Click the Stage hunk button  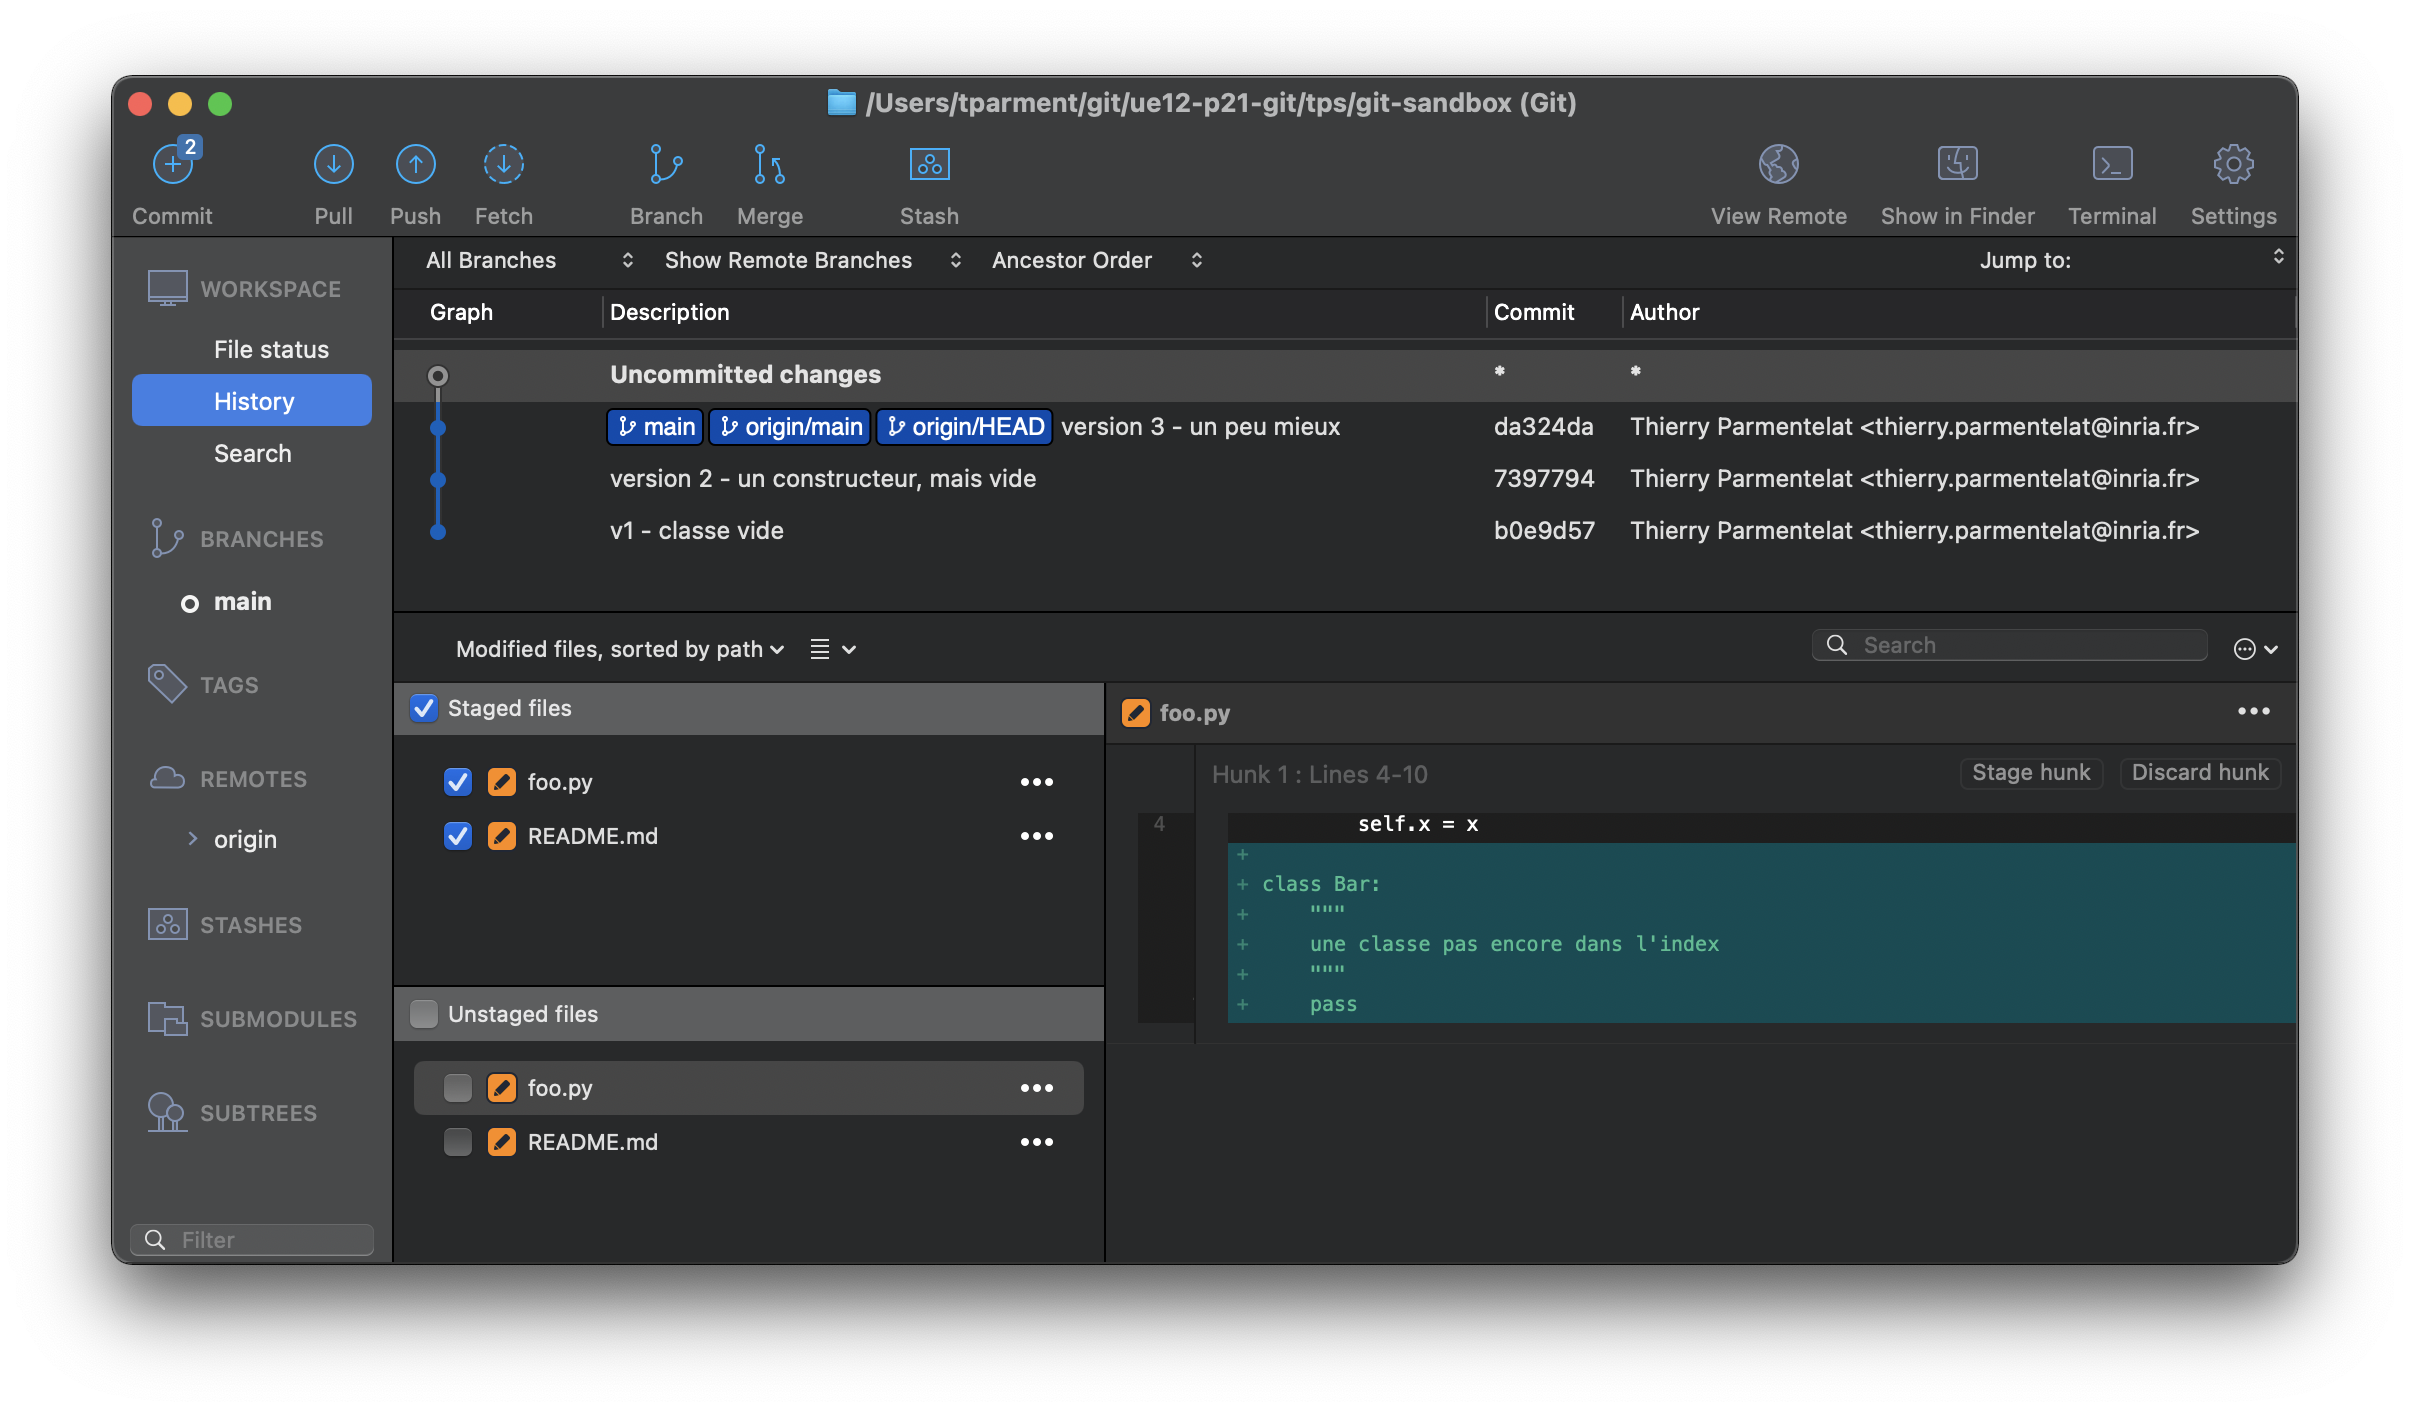tap(2030, 773)
